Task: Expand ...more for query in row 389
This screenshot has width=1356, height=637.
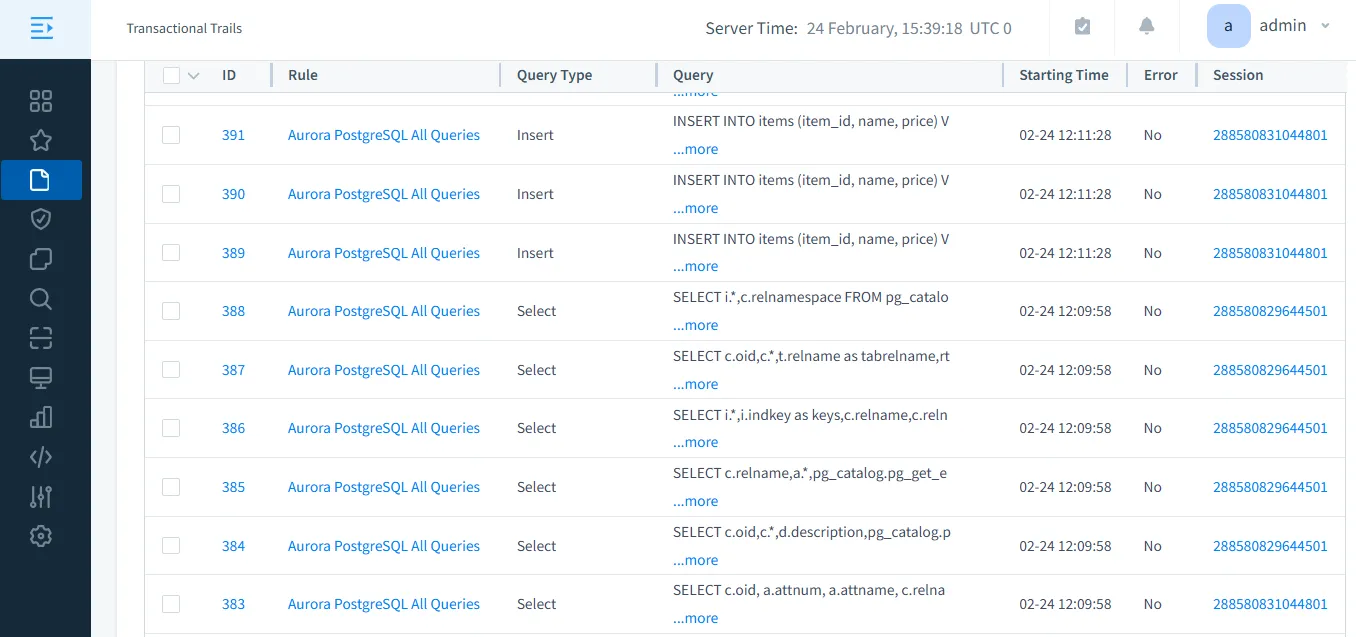Action: point(695,266)
